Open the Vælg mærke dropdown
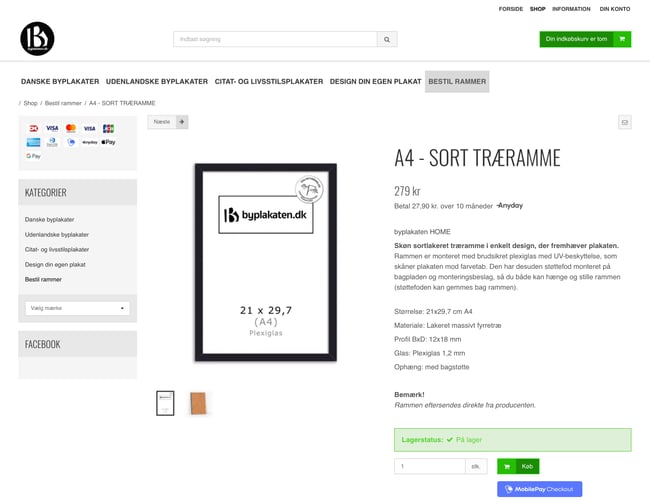 click(x=78, y=308)
